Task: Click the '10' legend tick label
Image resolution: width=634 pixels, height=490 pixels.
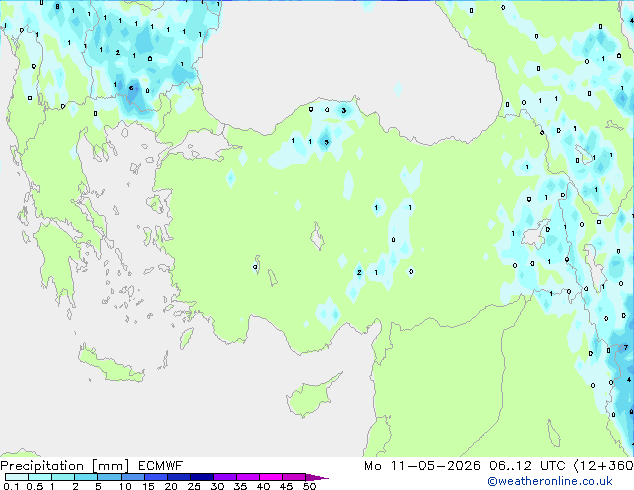Action: pos(125,486)
